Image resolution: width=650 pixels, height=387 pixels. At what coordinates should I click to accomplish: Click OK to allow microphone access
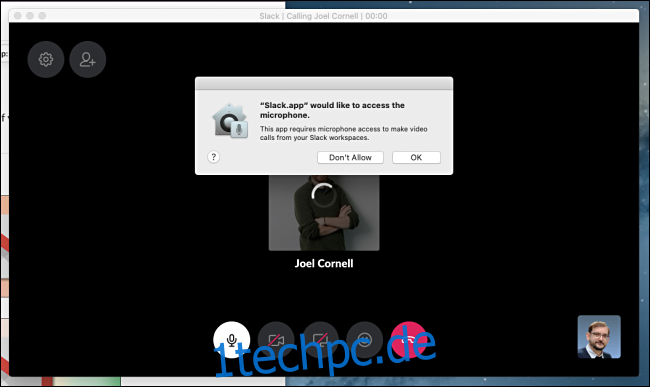click(x=416, y=157)
